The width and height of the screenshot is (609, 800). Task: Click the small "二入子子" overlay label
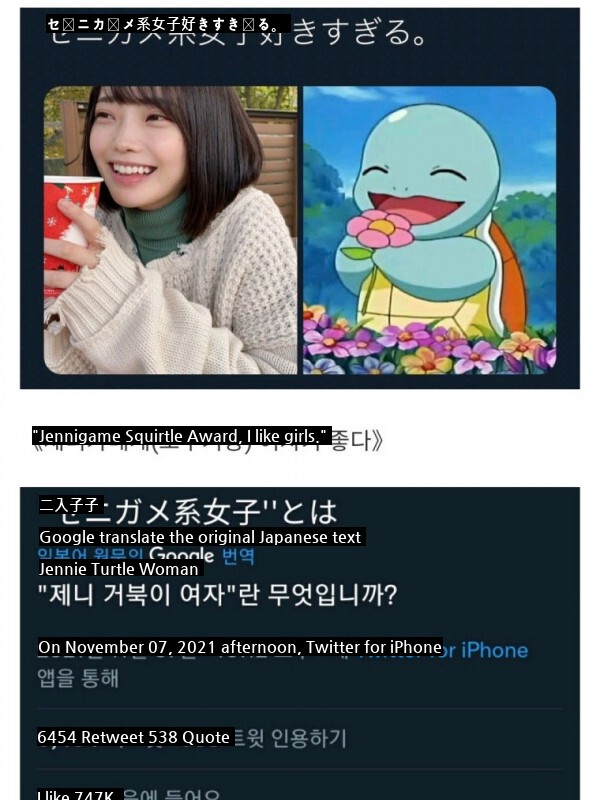[x=71, y=505]
